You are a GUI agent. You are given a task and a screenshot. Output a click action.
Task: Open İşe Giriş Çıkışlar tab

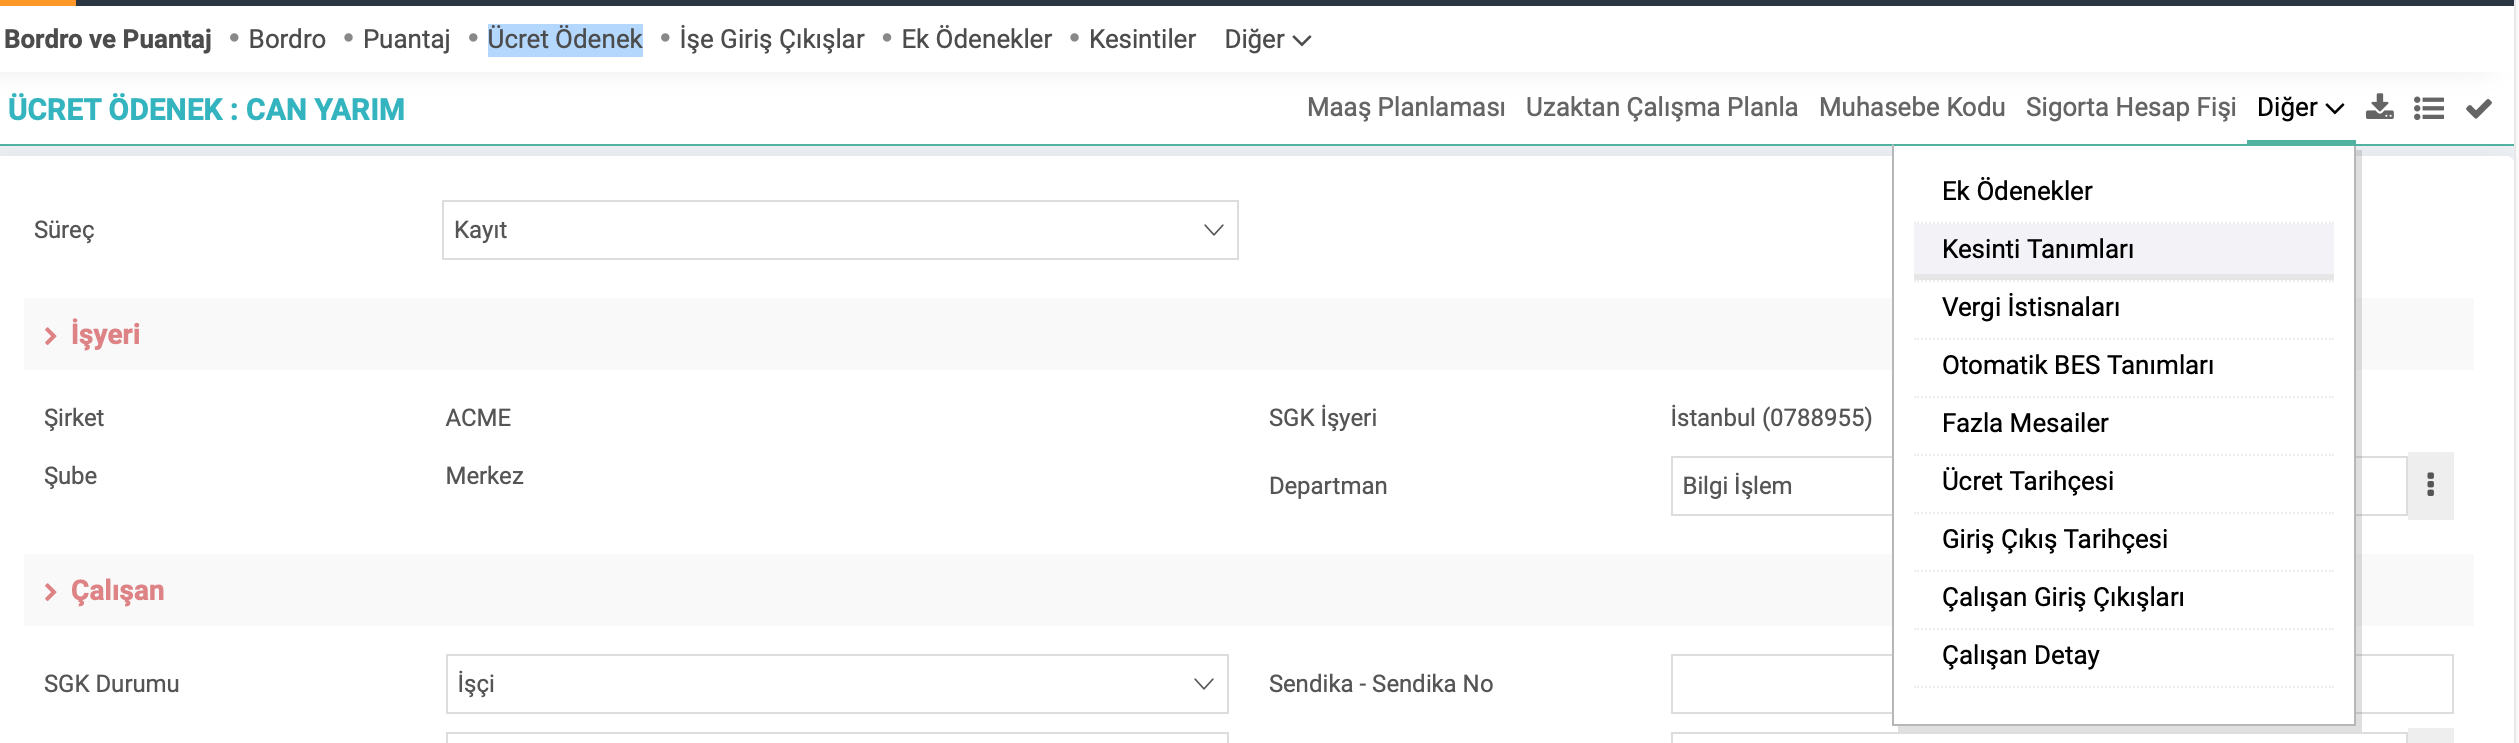772,39
